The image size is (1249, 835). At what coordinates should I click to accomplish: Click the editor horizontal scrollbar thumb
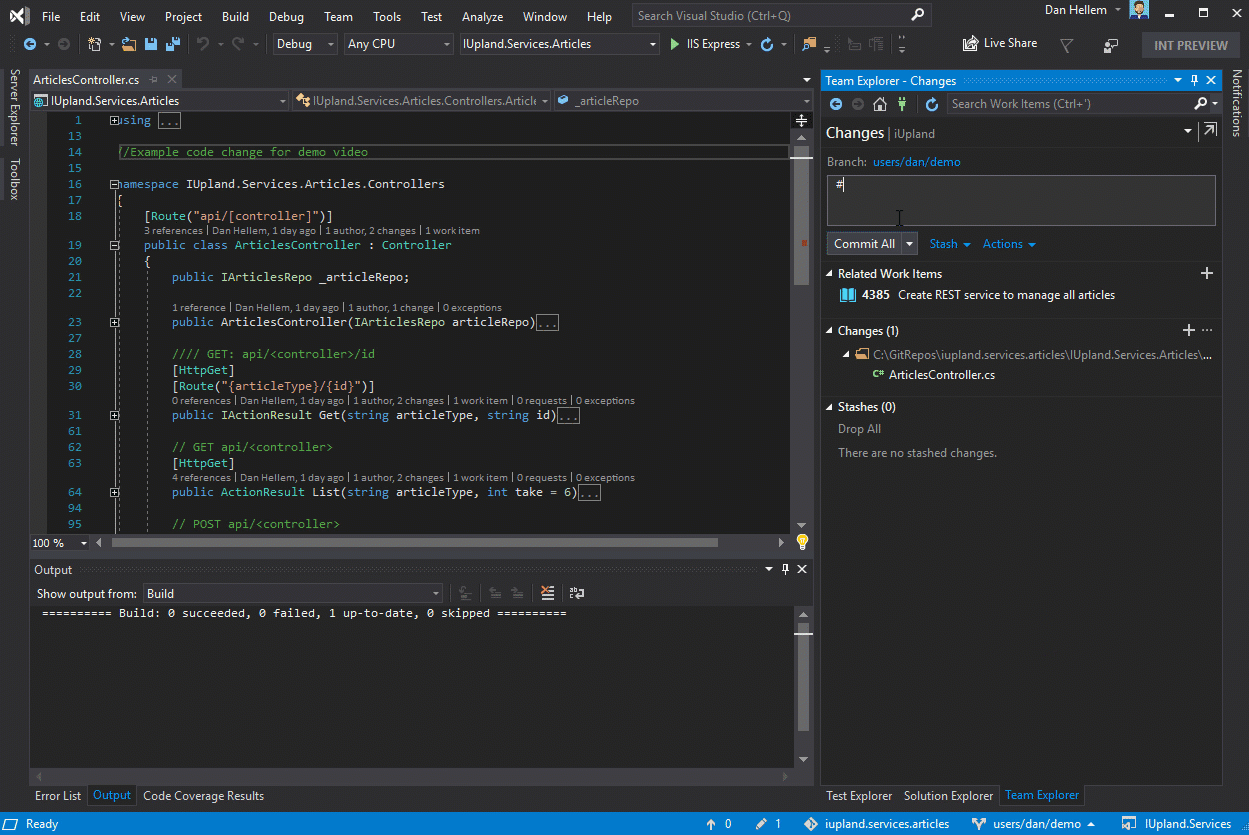[415, 543]
